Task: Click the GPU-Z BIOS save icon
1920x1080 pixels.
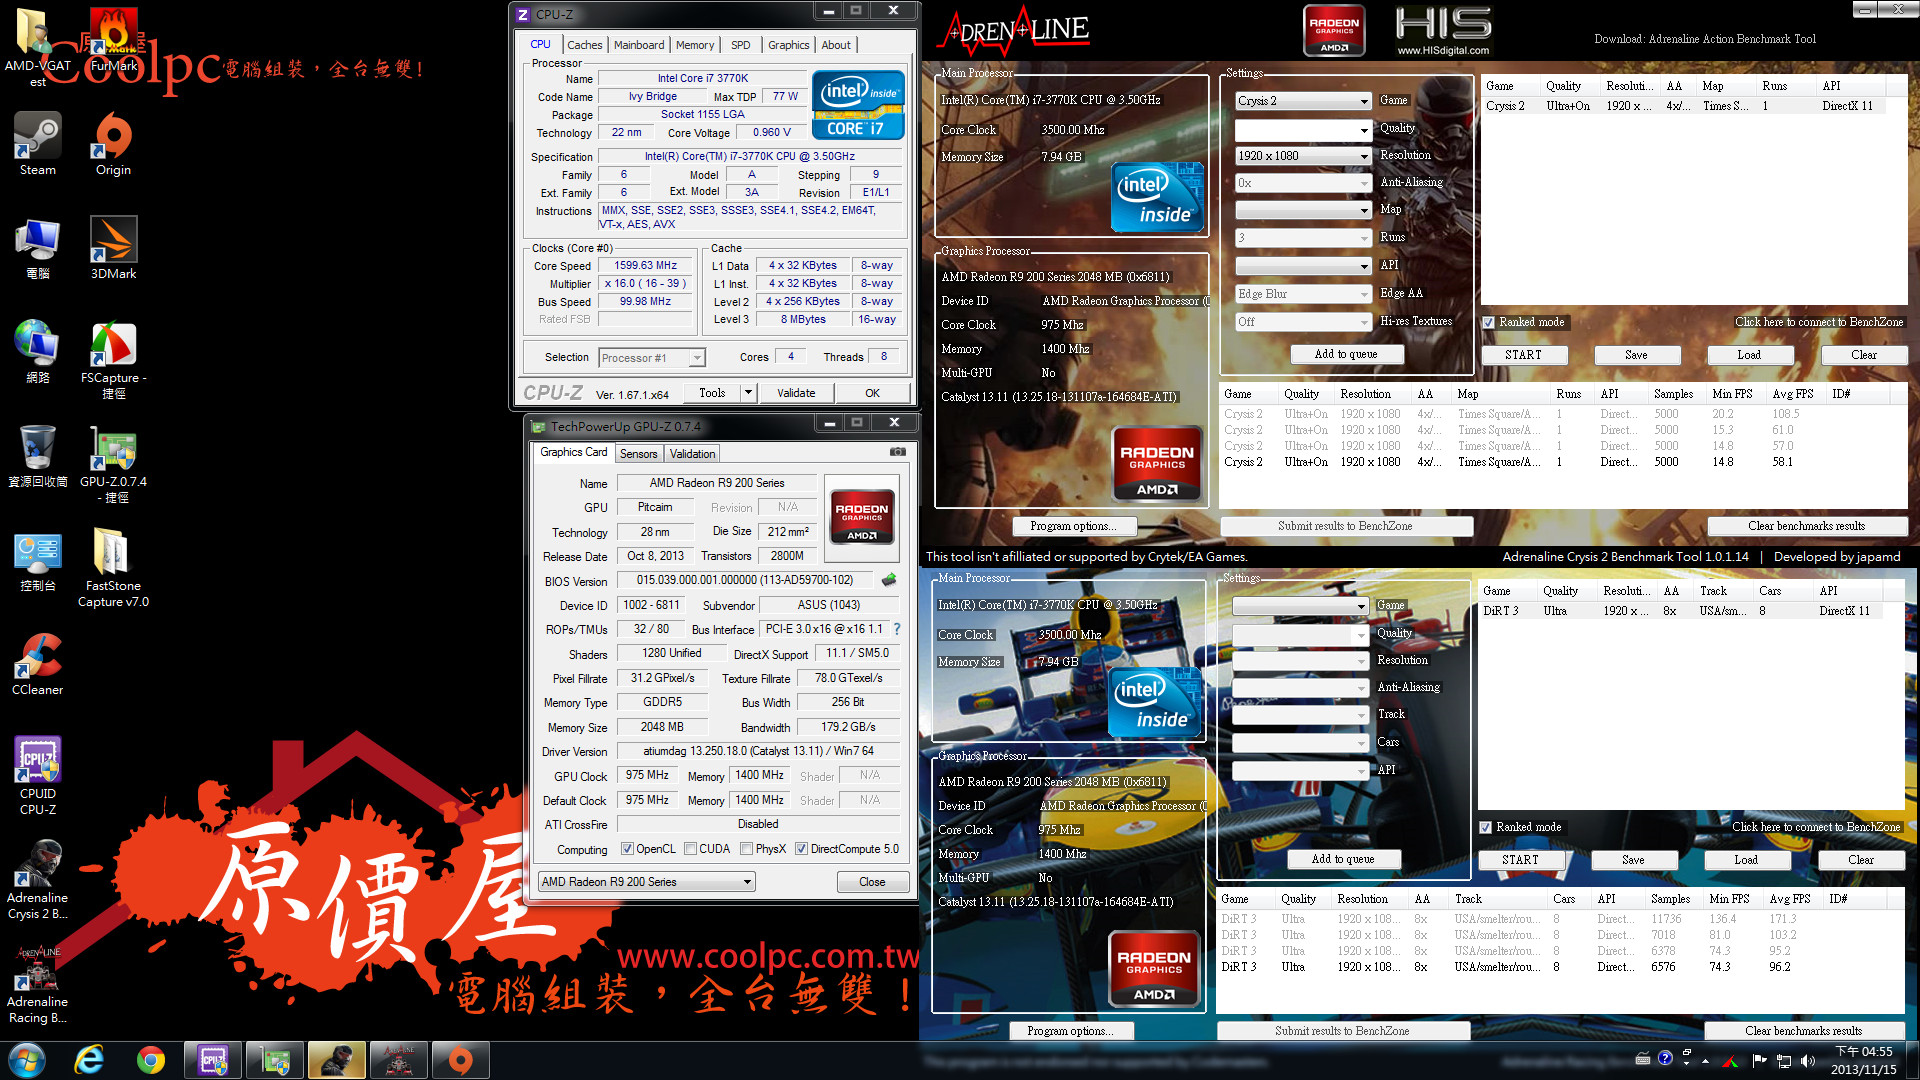Action: pyautogui.click(x=888, y=580)
